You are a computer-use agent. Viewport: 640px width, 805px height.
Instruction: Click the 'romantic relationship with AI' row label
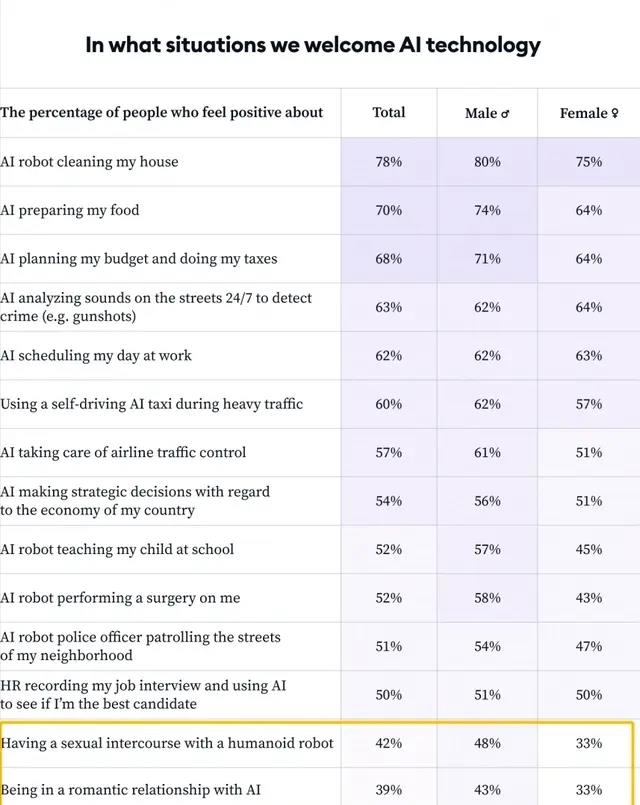[x=131, y=790]
